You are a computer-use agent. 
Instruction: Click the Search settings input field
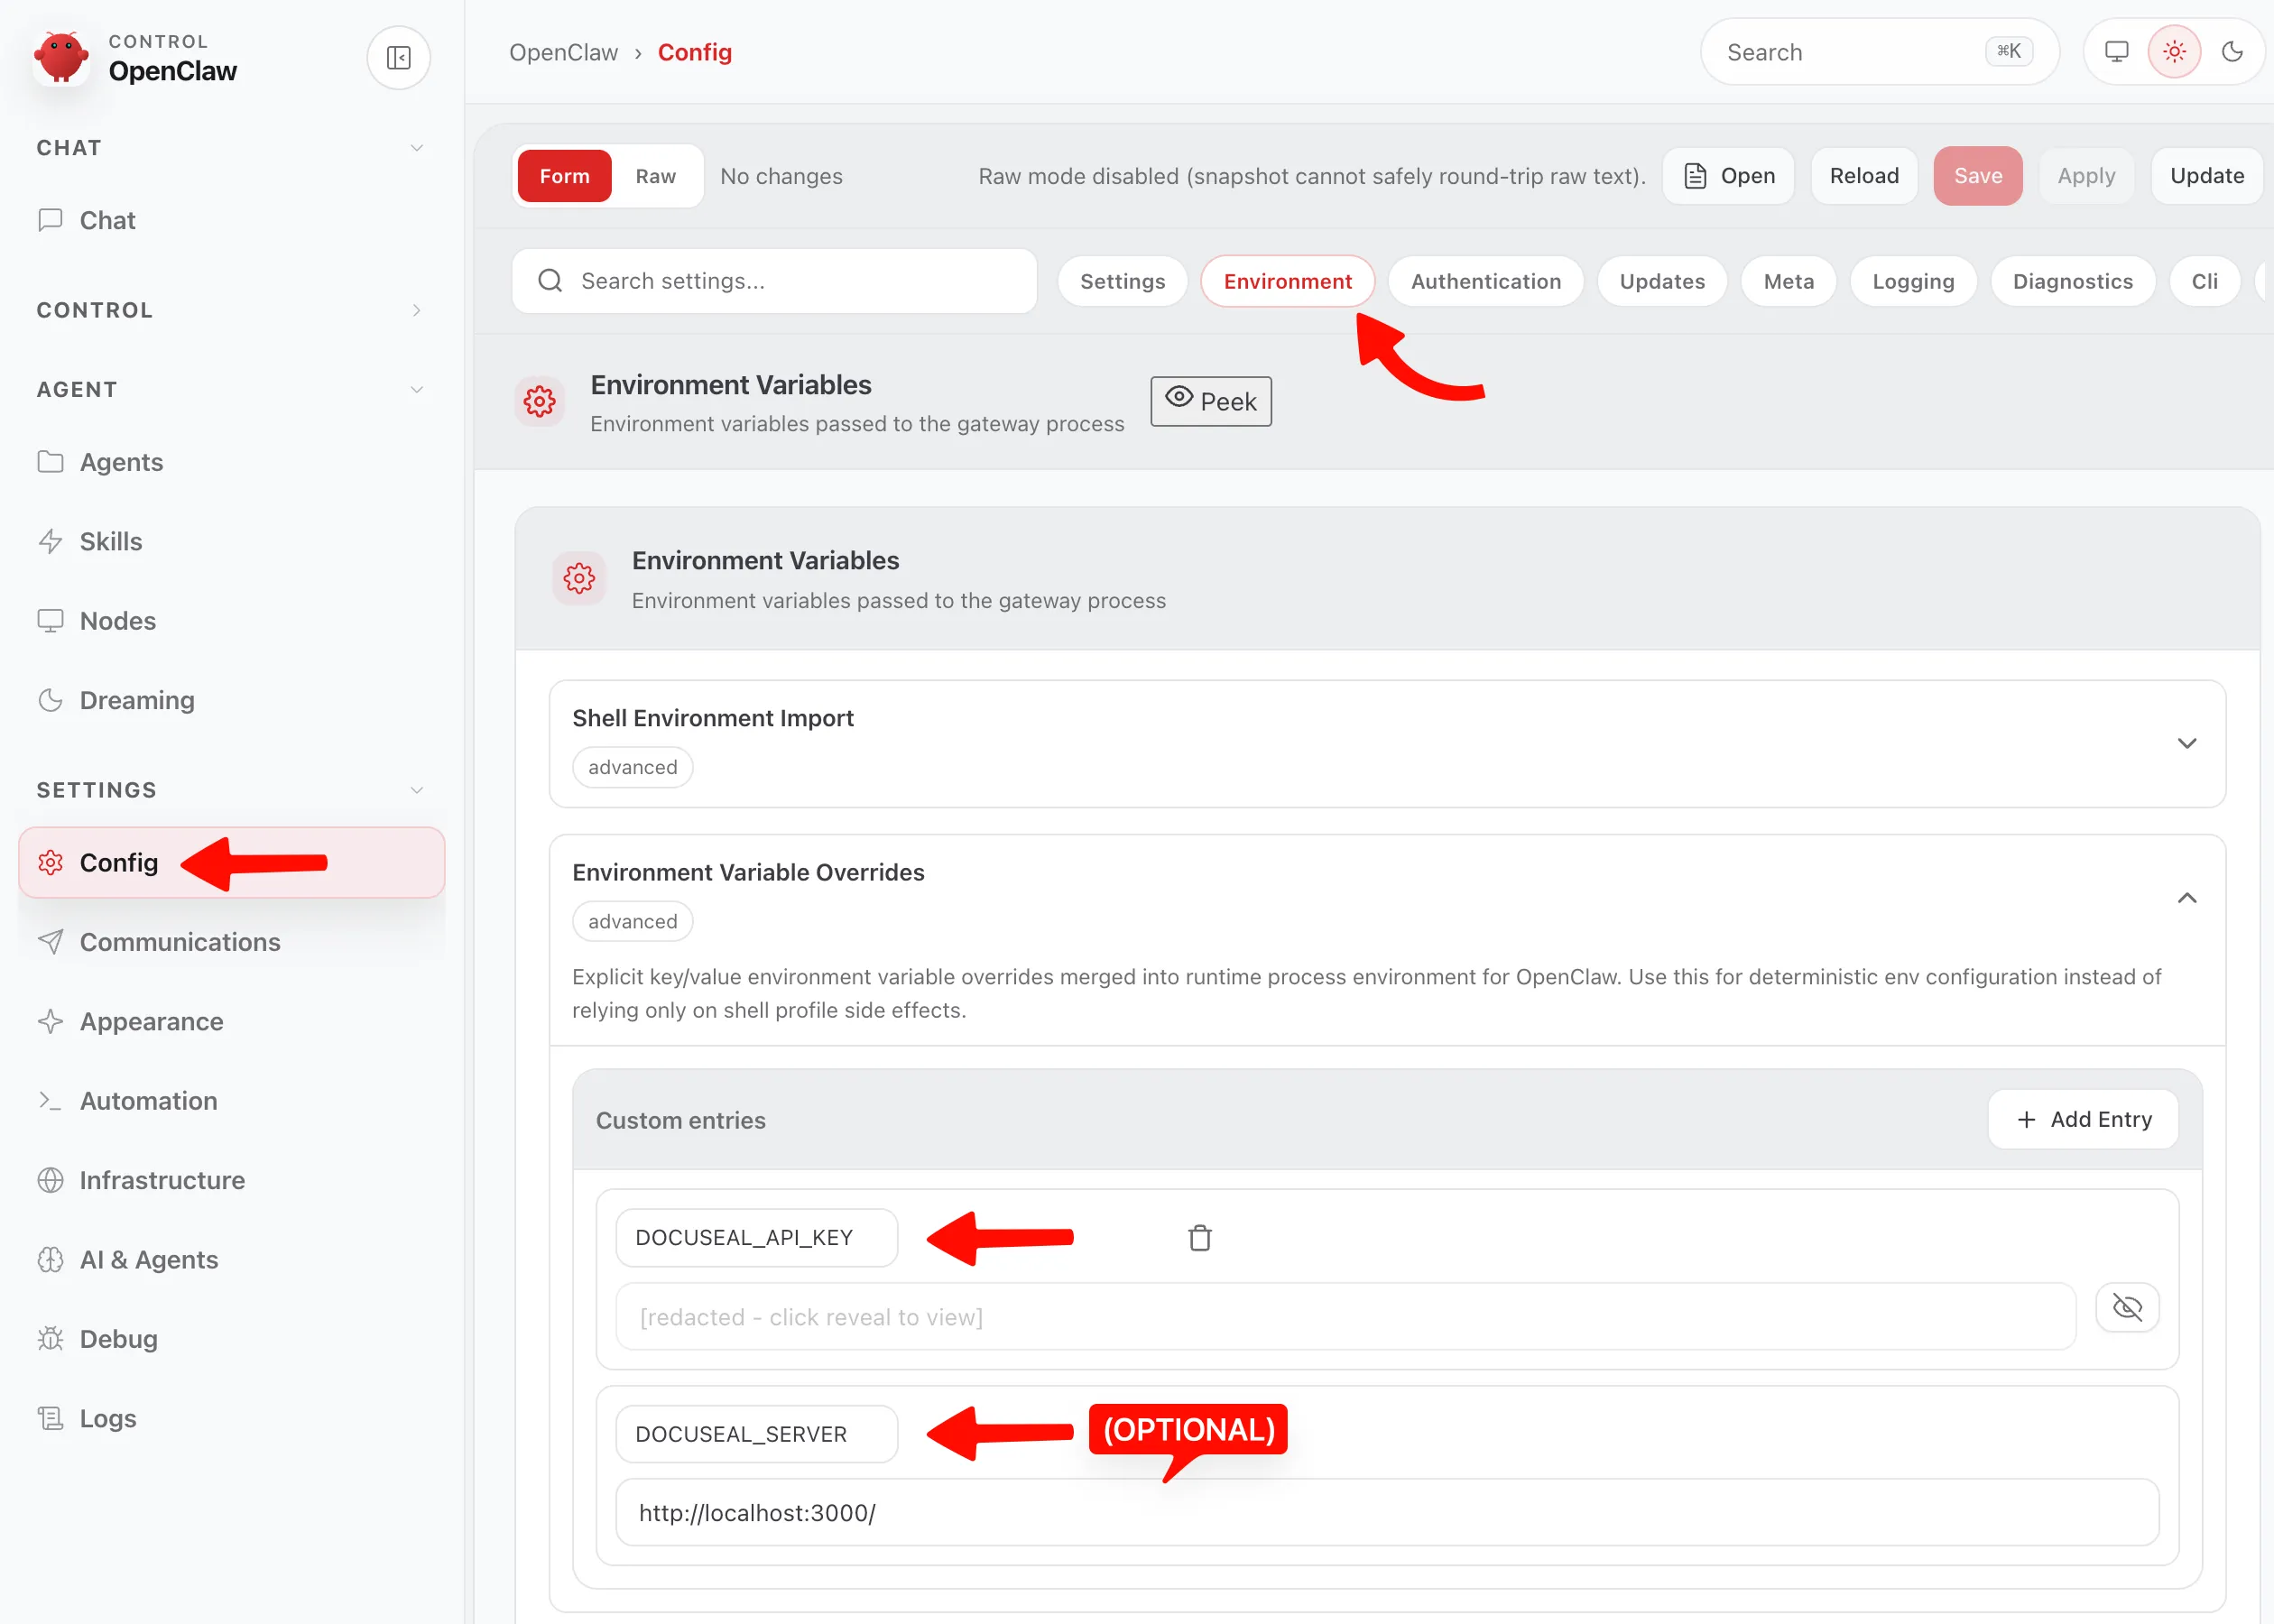(x=774, y=281)
